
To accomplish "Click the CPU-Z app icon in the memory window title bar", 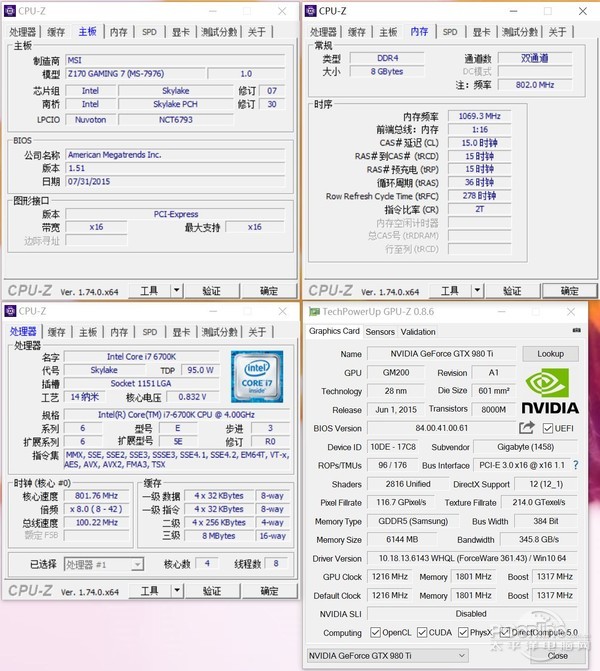I will click(311, 11).
